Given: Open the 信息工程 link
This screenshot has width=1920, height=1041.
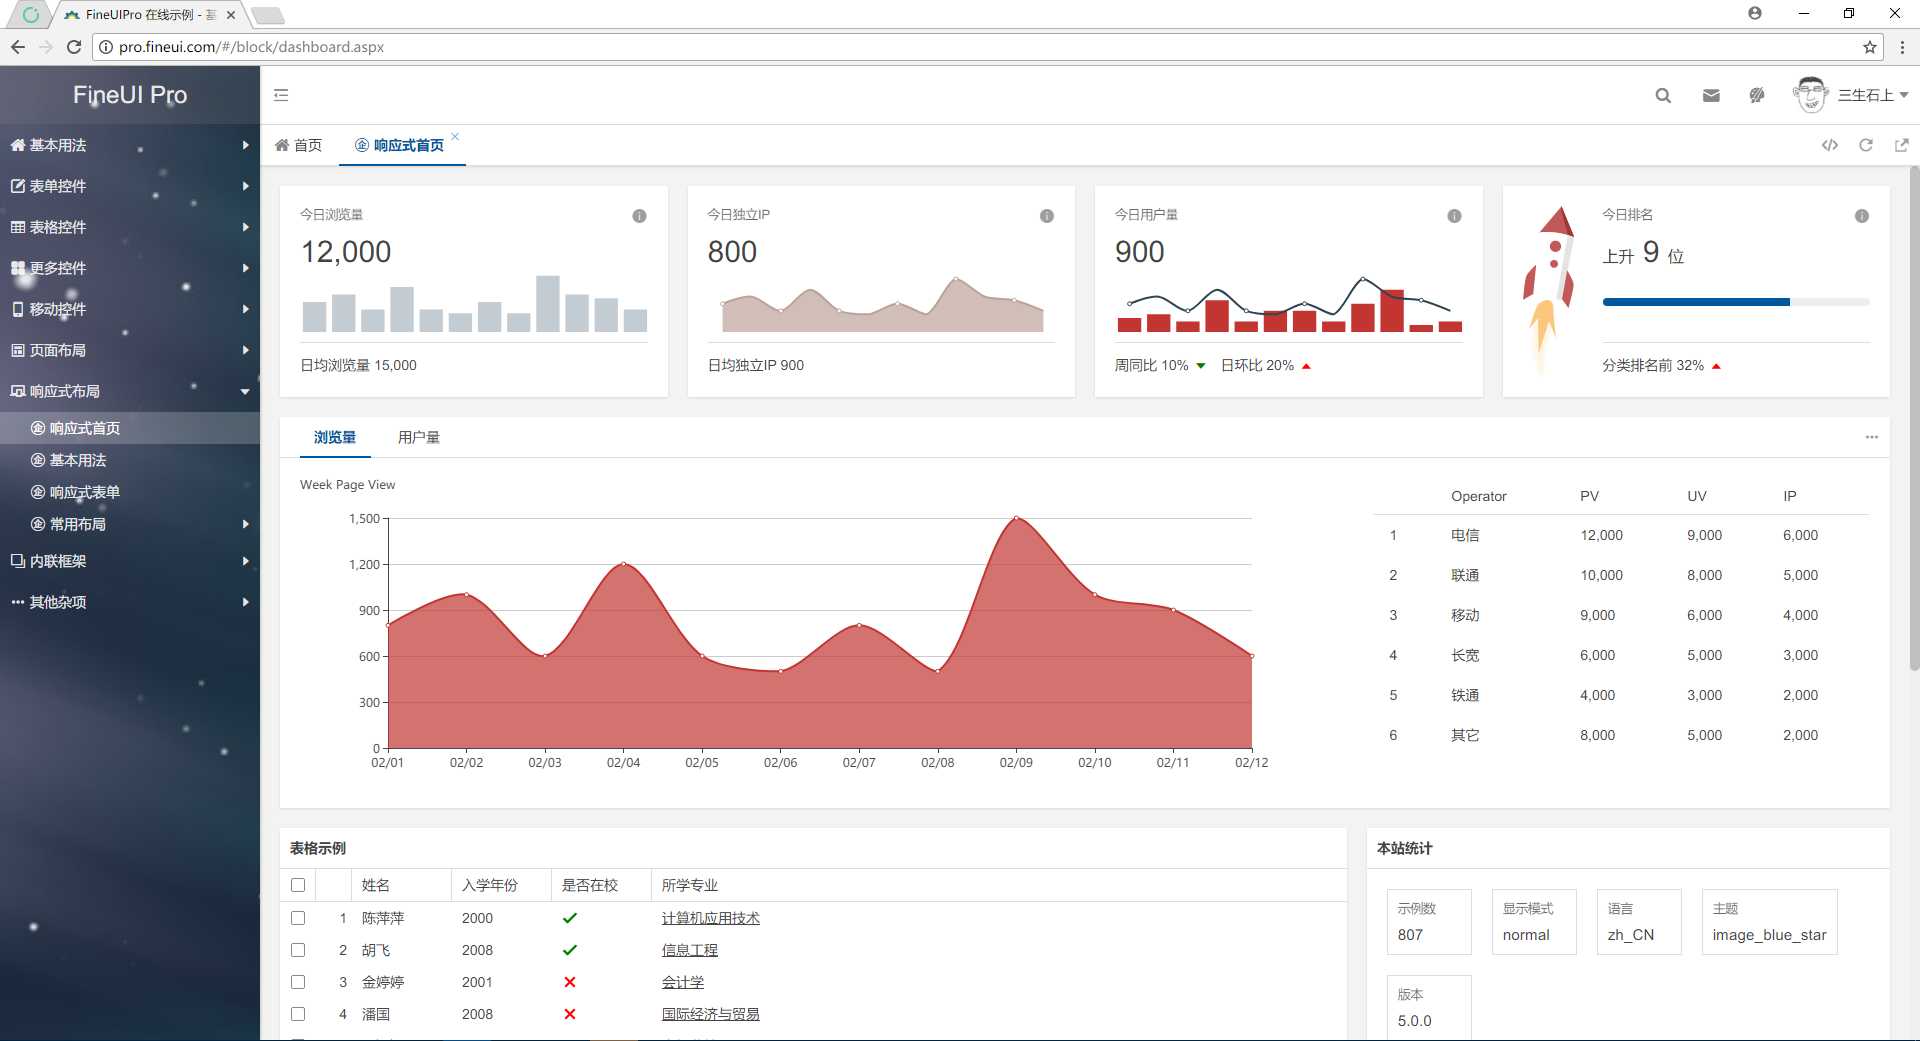Looking at the screenshot, I should point(690,950).
